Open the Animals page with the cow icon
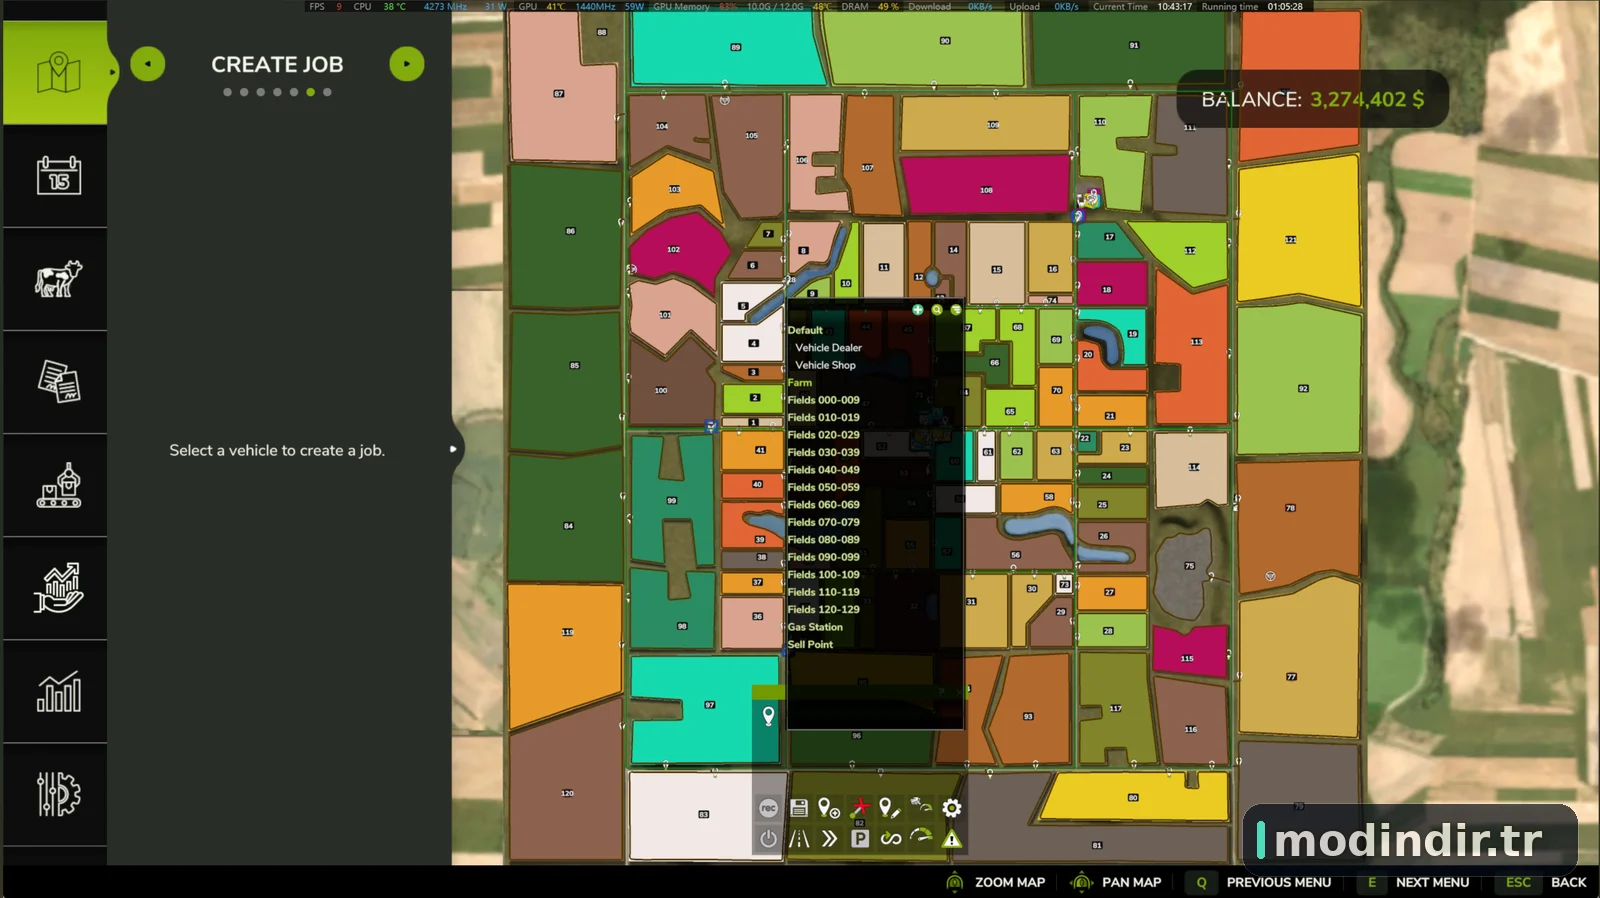Viewport: 1600px width, 898px height. 56,279
